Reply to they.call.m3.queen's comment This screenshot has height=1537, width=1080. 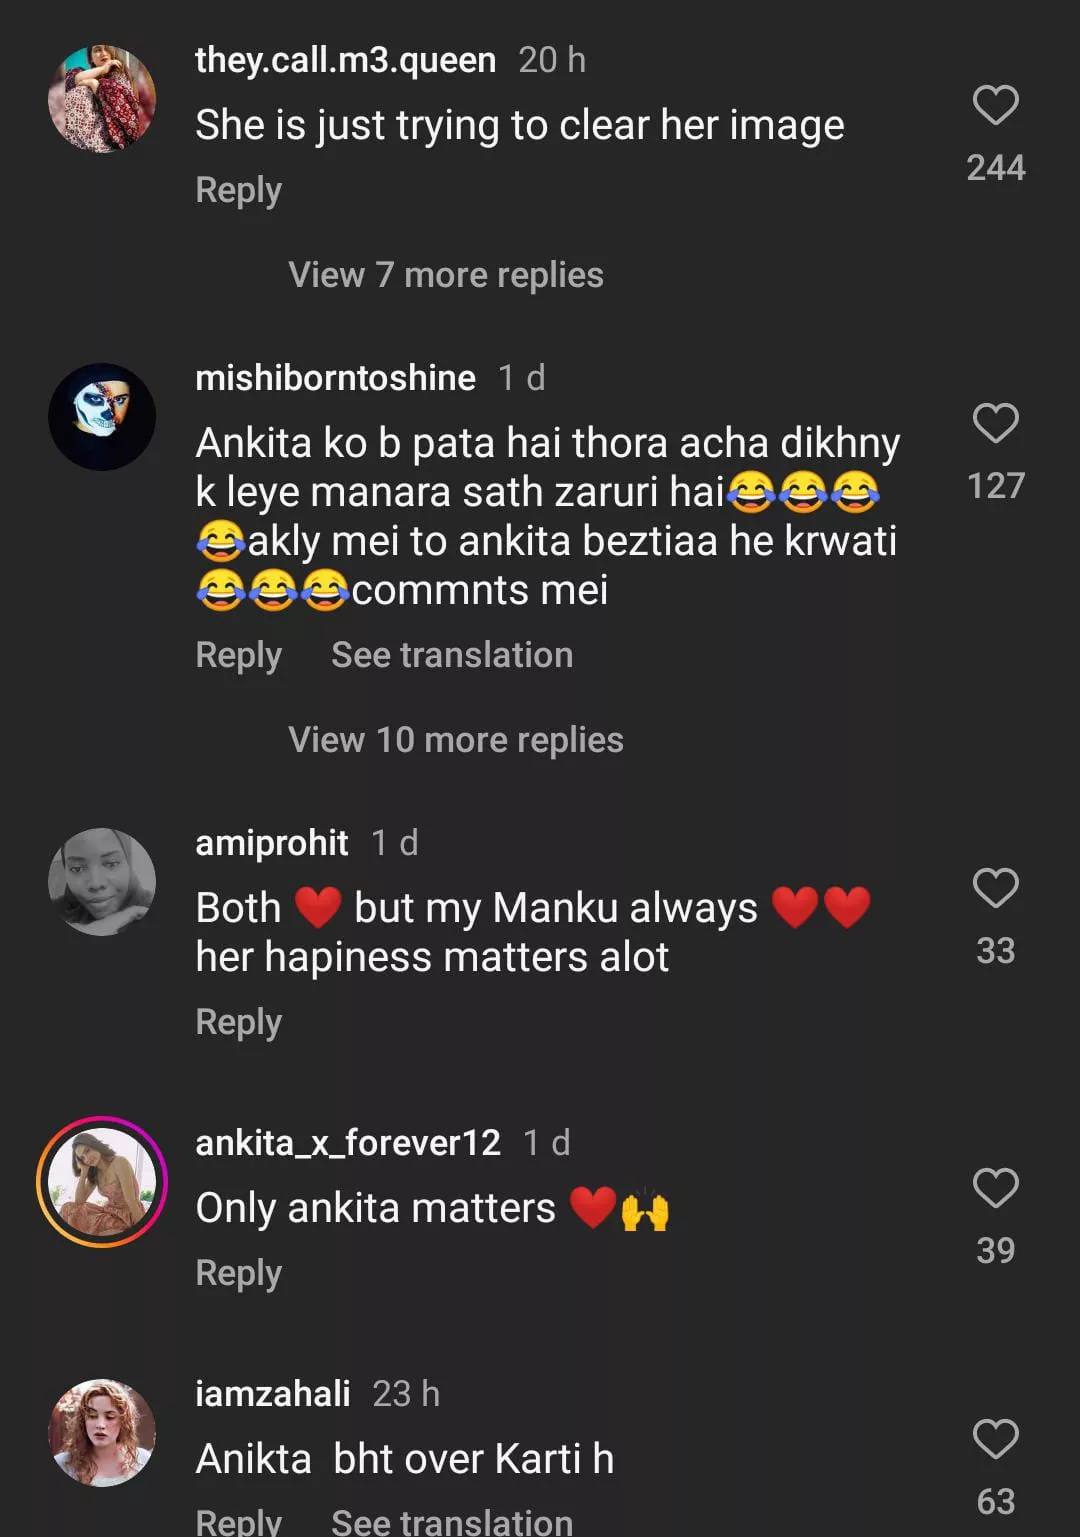[239, 190]
